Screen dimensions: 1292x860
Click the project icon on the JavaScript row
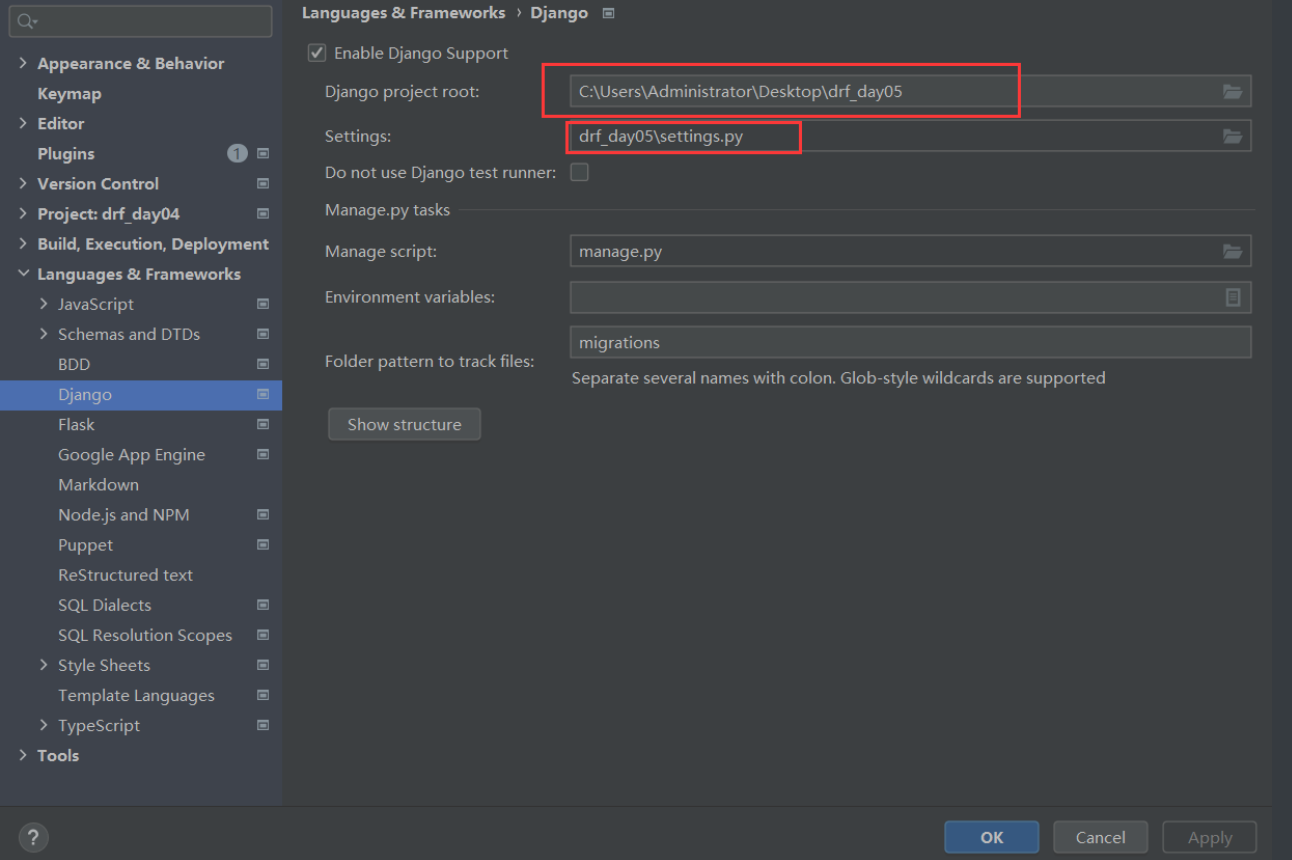coord(263,304)
